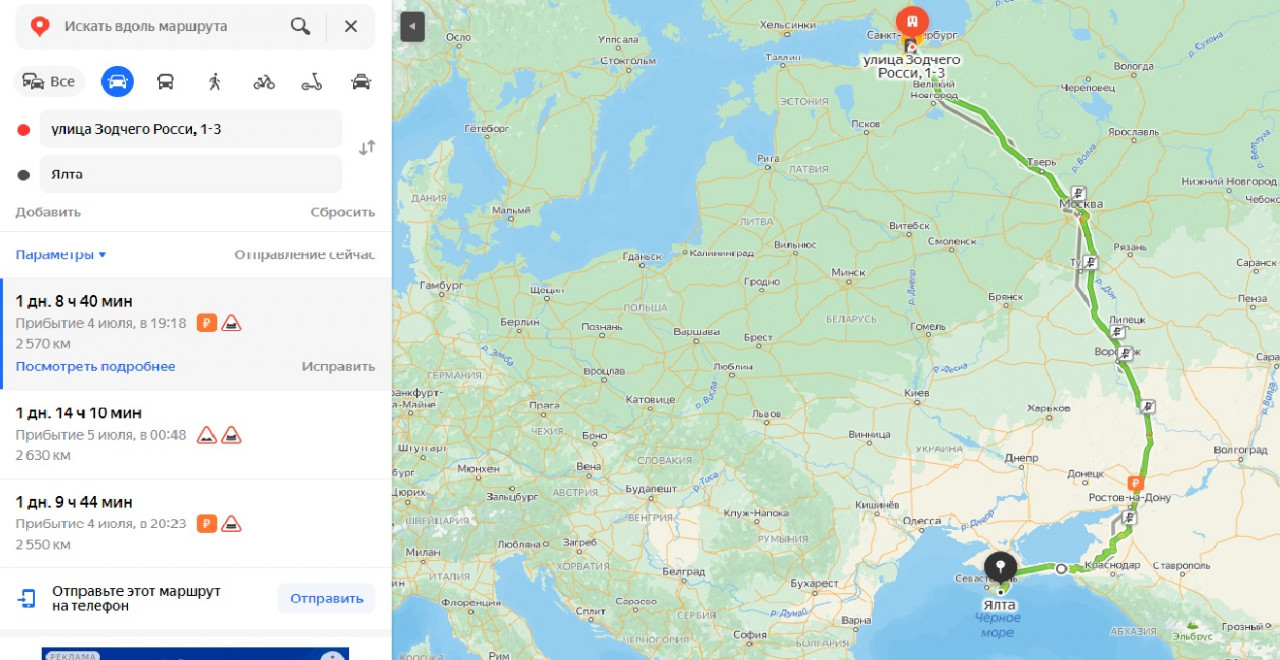Screen dimensions: 1280x660
Task: Select the taxi route mode
Action: (361, 82)
